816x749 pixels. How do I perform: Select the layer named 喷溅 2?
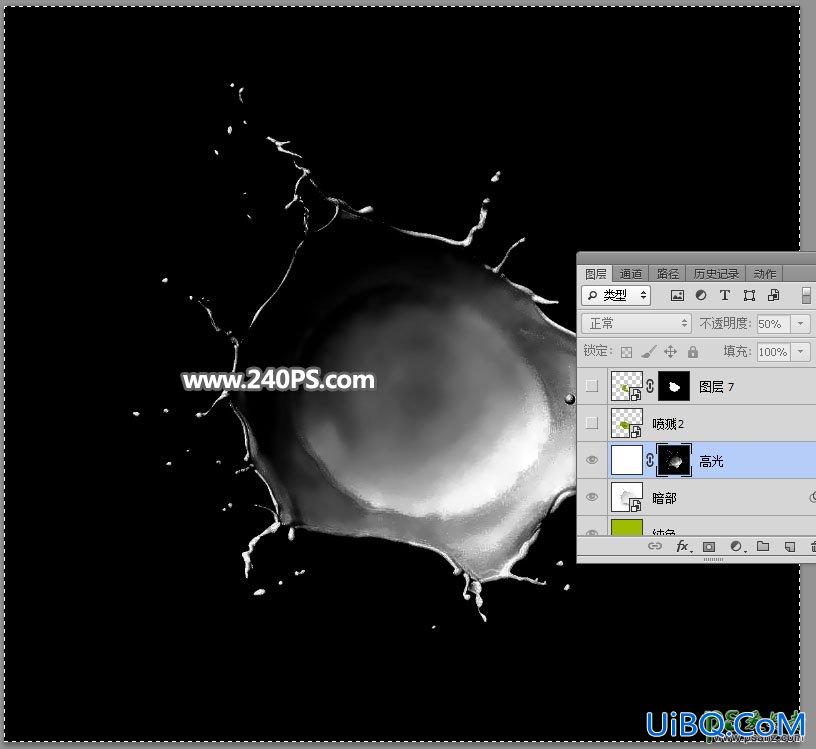tap(668, 424)
